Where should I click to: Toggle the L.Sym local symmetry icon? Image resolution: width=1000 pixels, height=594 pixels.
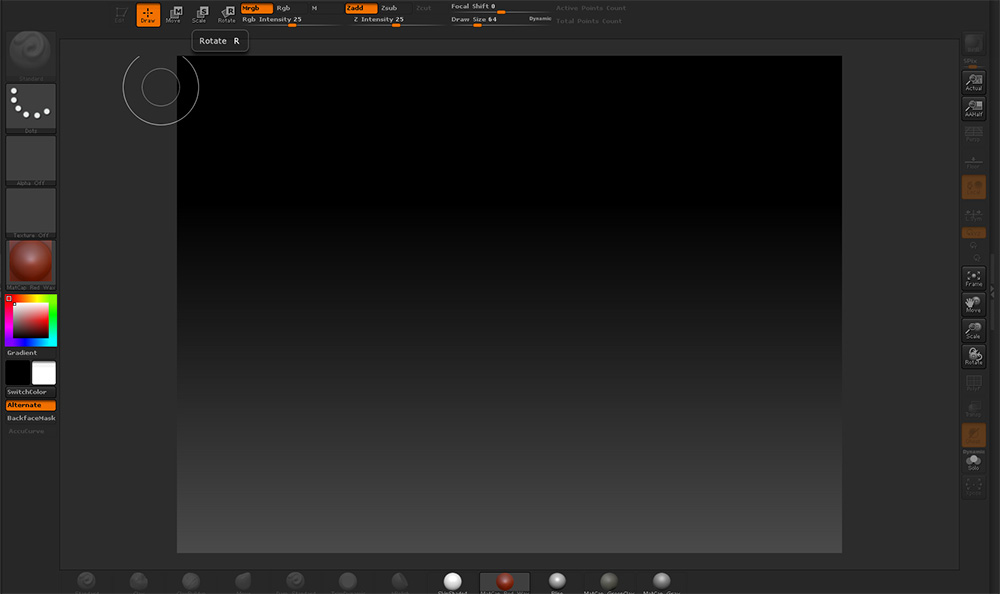[x=974, y=214]
